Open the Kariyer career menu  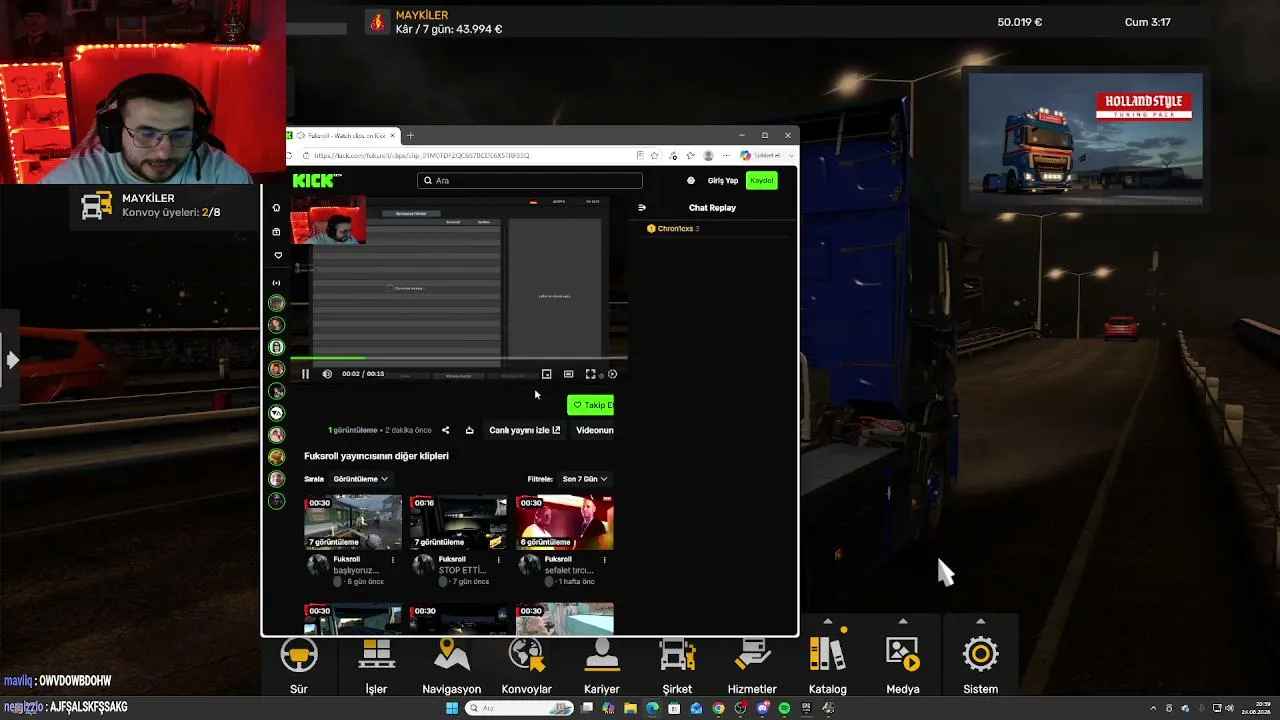click(602, 666)
